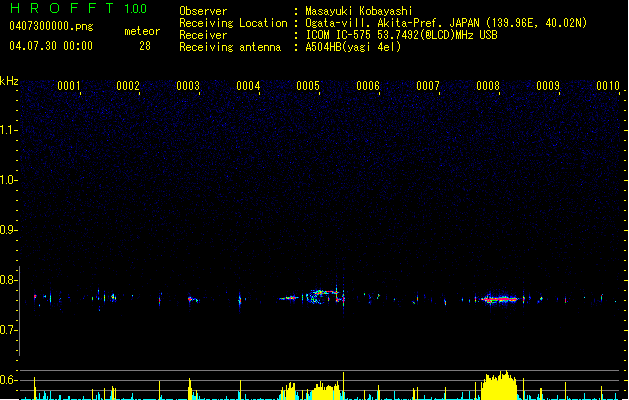Screen dimensions: 629x400
Task: Click location text Ogata-vill. Akita-Pref. JAPAN
Action: click(392, 23)
